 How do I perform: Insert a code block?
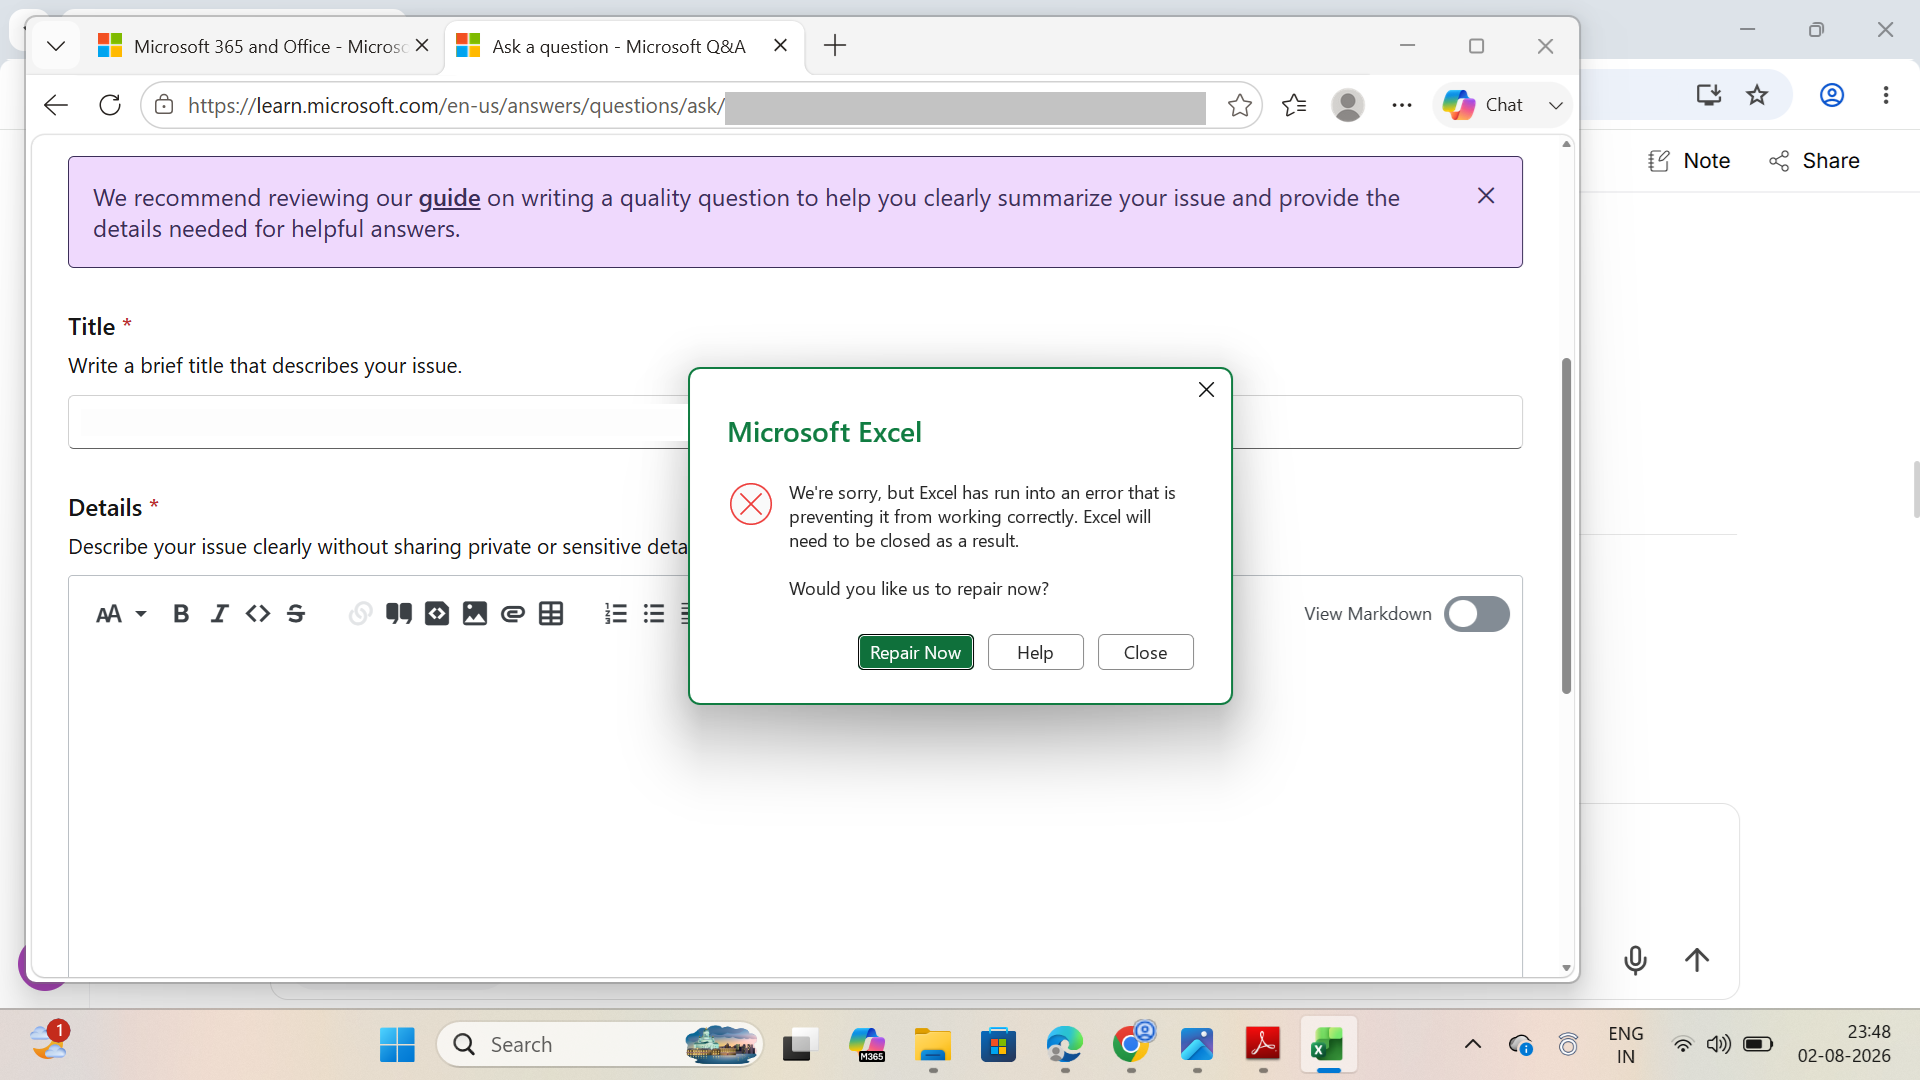point(437,614)
